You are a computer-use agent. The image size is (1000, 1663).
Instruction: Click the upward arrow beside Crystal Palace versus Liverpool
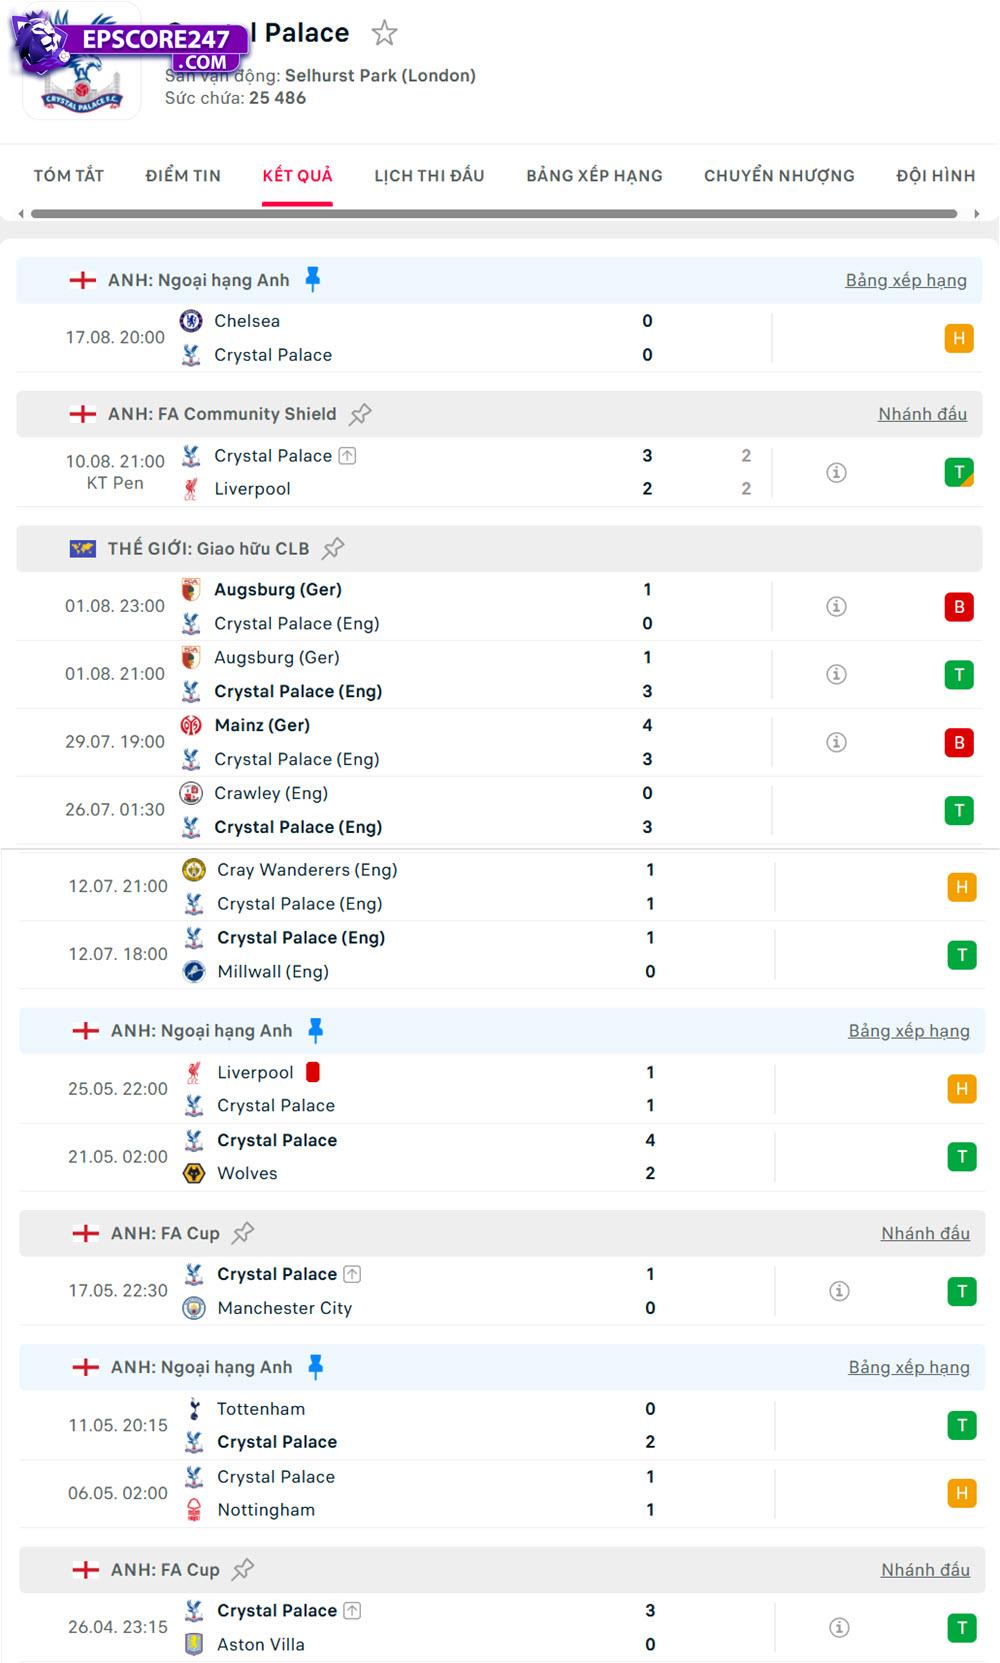pos(347,455)
